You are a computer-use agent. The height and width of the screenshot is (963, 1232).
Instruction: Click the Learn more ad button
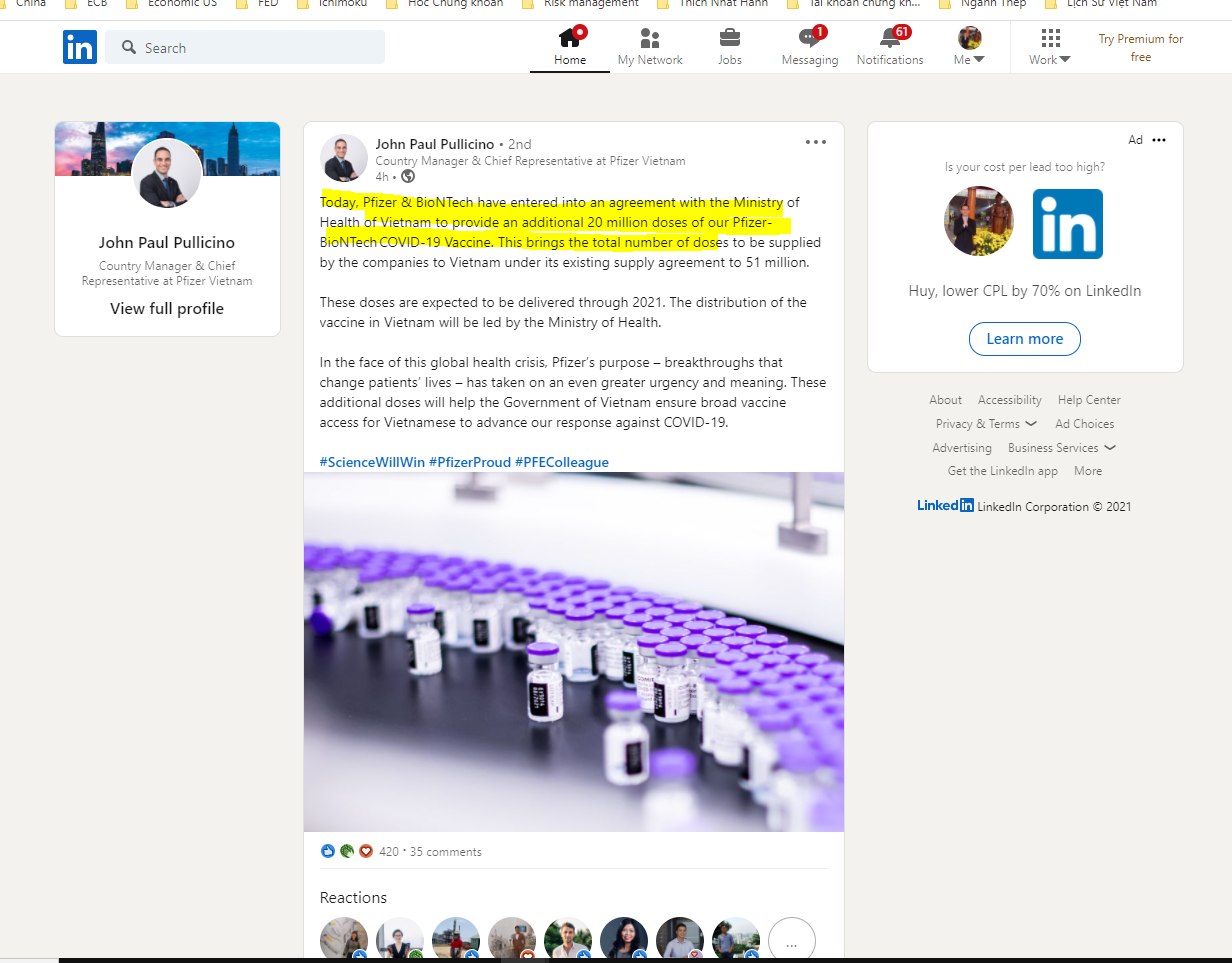[1024, 339]
